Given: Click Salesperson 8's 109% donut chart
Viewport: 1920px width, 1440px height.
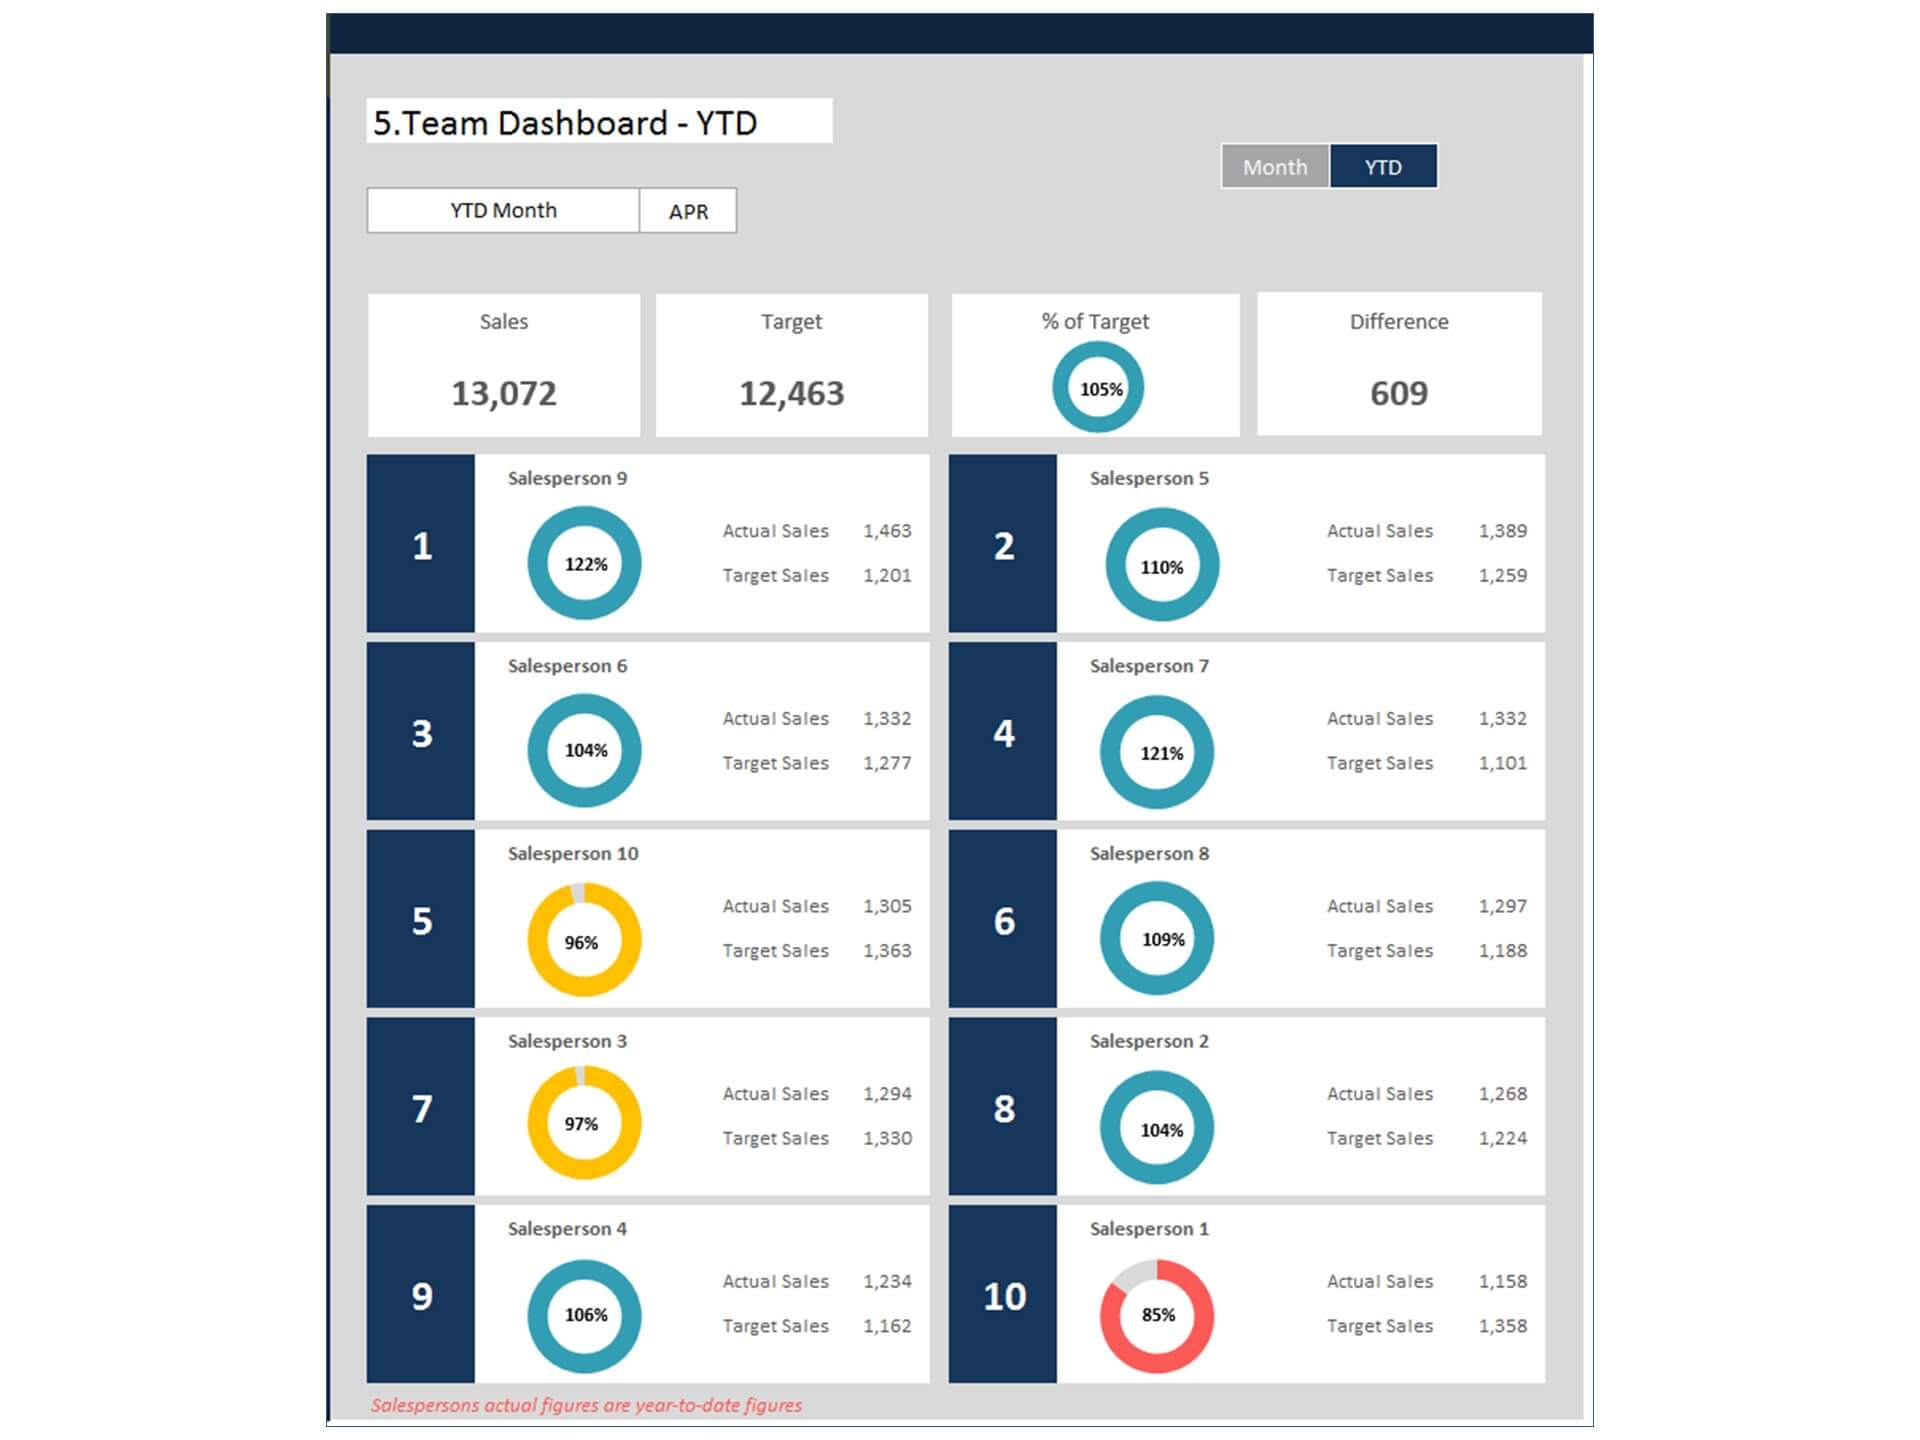Looking at the screenshot, I should [x=1157, y=938].
